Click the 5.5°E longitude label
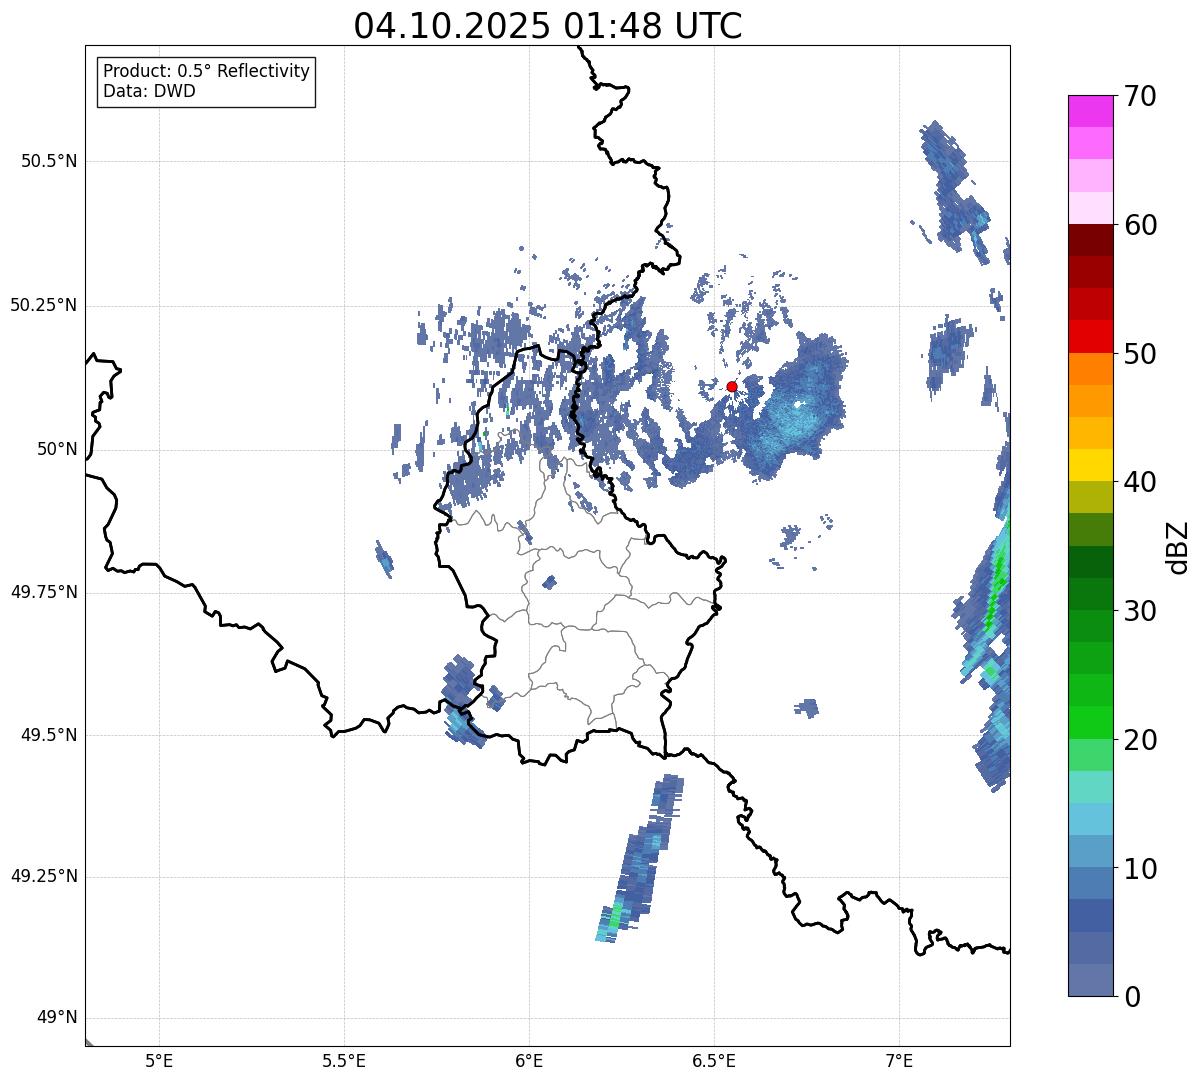1202x1081 pixels. point(344,1060)
